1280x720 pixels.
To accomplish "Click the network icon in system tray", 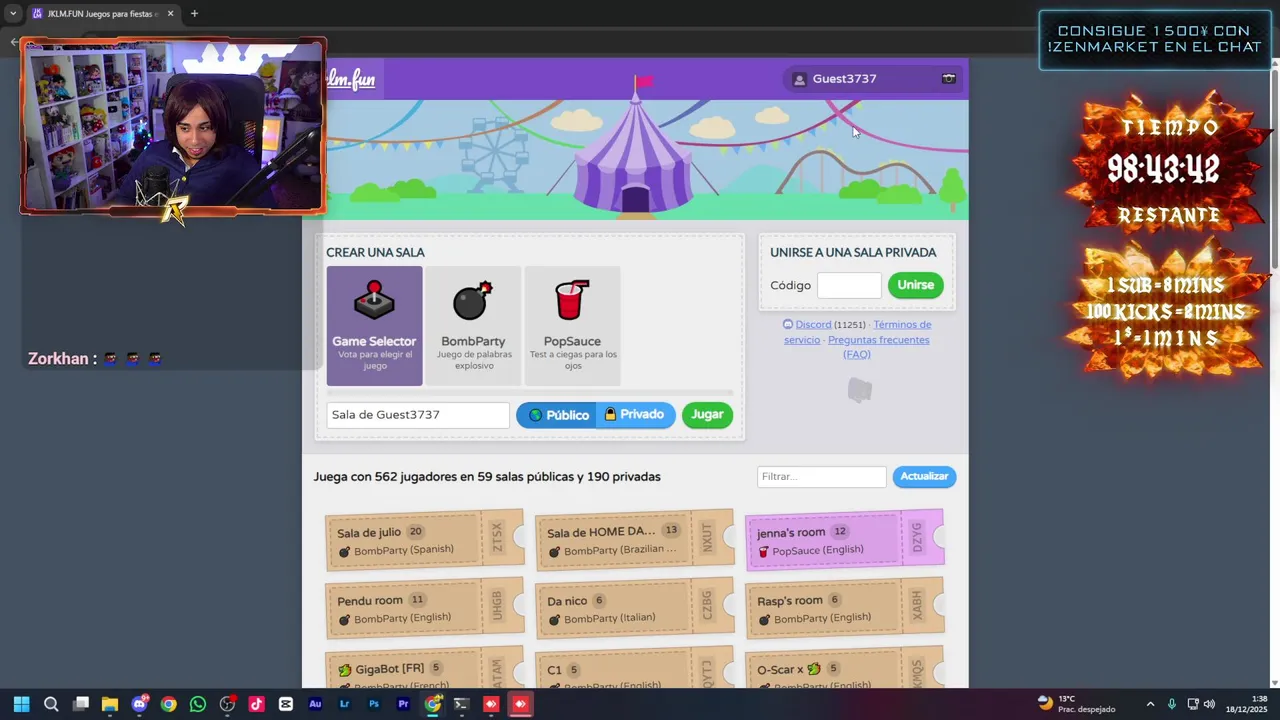I will click(1192, 704).
